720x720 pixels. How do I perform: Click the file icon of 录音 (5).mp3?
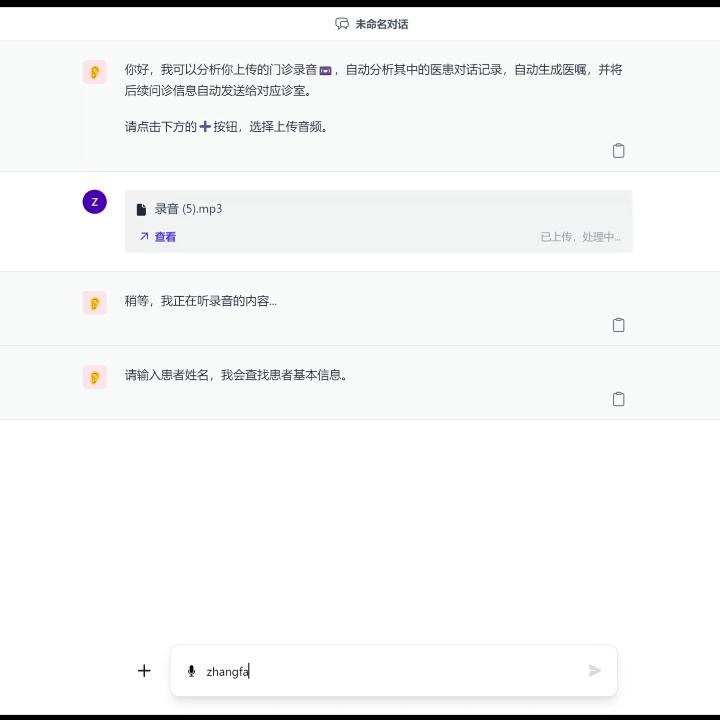[x=141, y=209]
